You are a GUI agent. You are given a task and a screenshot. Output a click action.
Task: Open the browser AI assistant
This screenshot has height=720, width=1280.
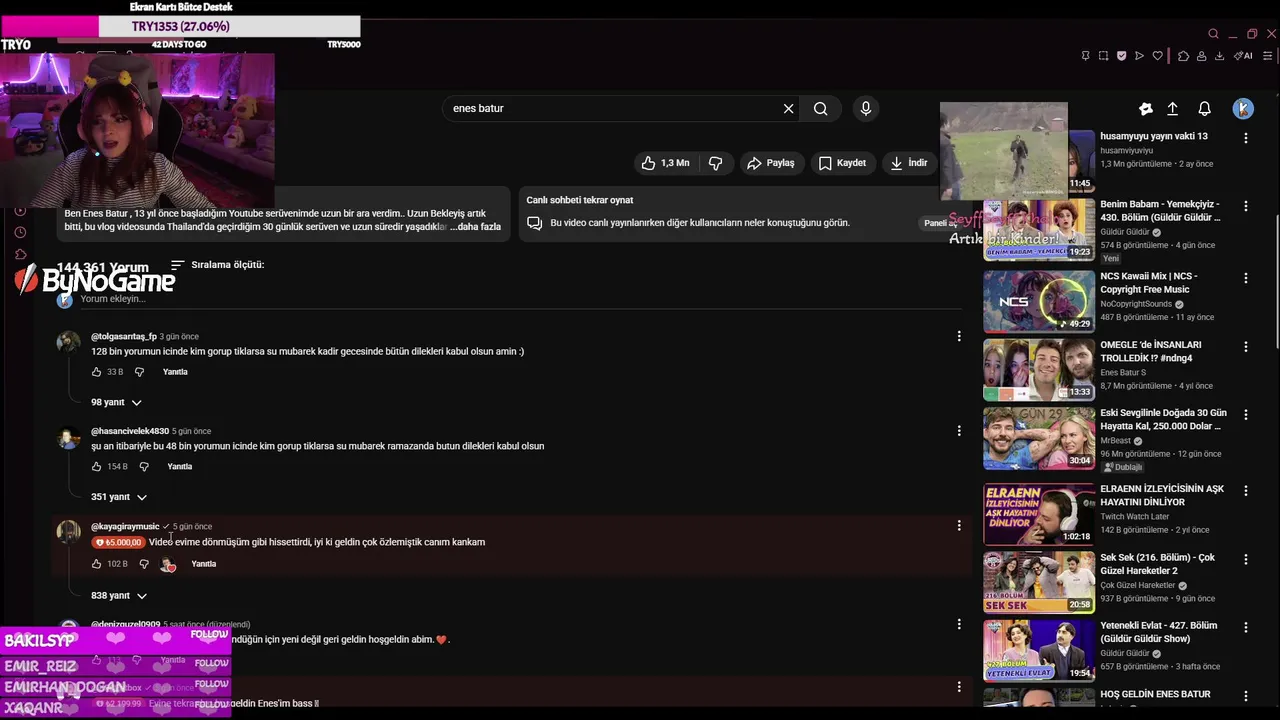pyautogui.click(x=1243, y=56)
